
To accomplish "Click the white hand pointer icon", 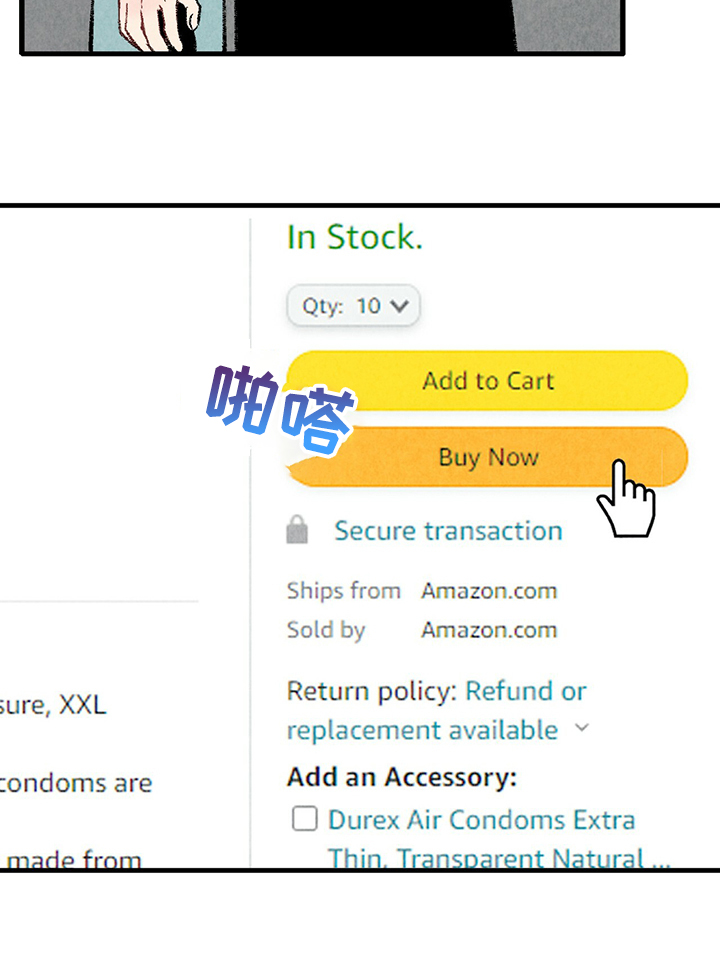I will (626, 500).
